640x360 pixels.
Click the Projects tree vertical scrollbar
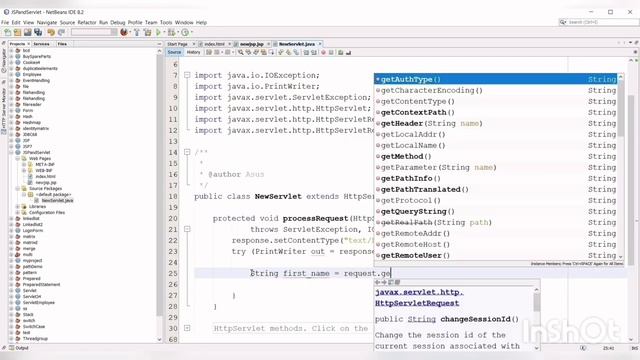tap(160, 184)
